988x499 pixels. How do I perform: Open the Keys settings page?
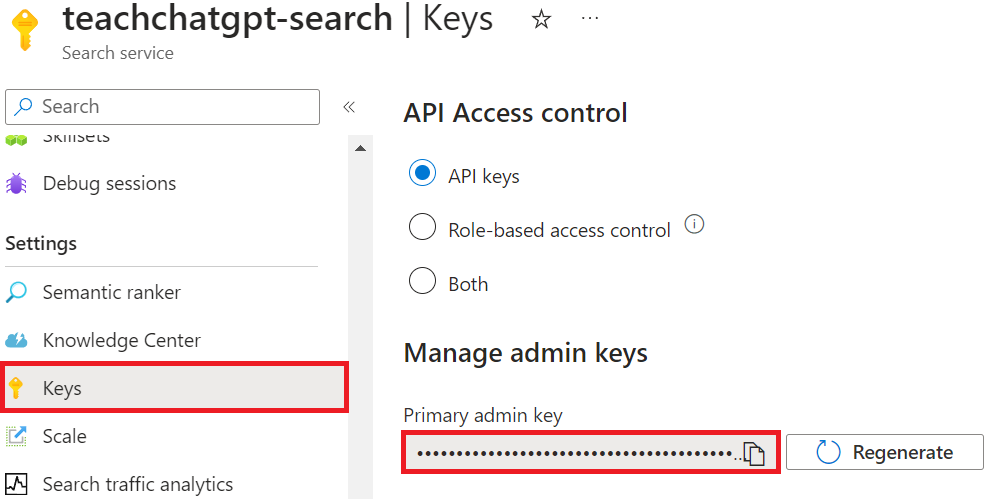[x=62, y=388]
